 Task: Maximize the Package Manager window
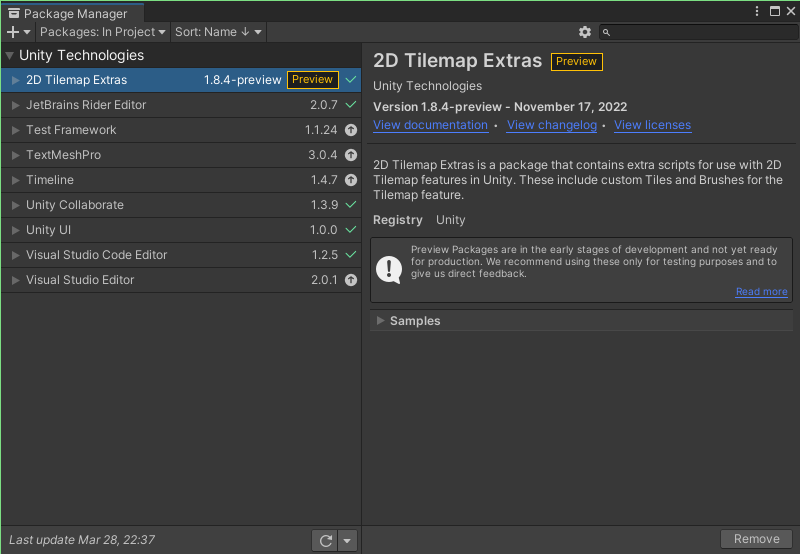(x=774, y=11)
